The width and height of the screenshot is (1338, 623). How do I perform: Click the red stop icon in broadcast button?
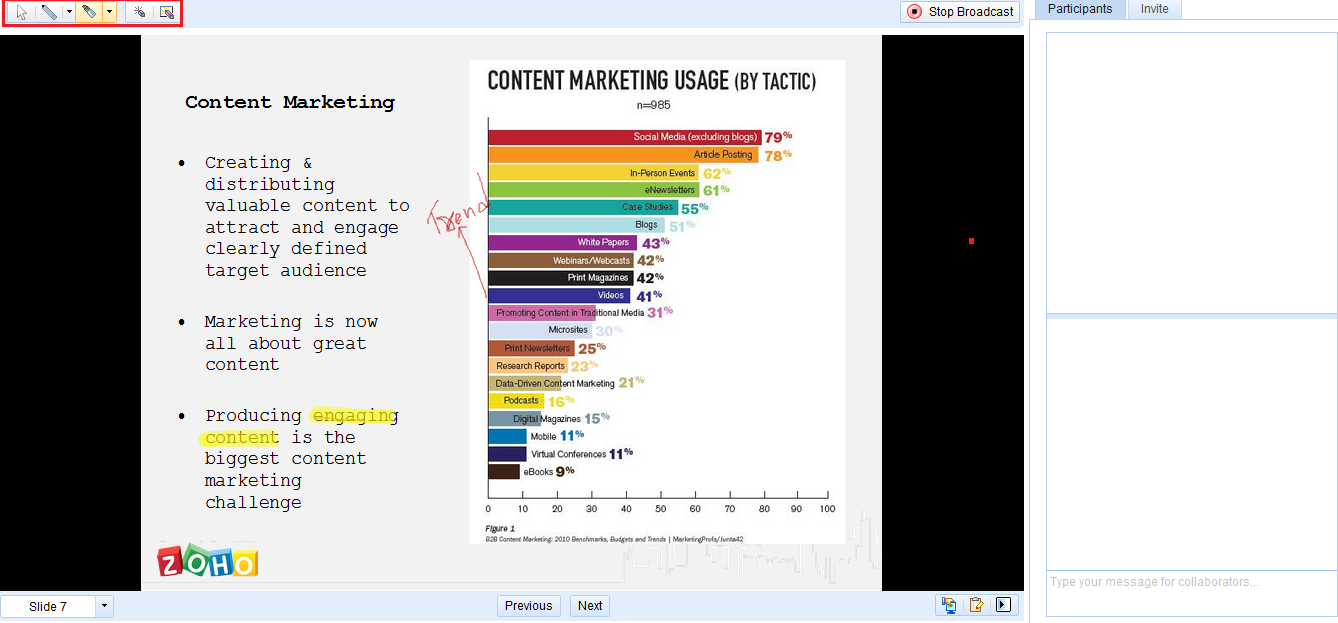pos(915,12)
